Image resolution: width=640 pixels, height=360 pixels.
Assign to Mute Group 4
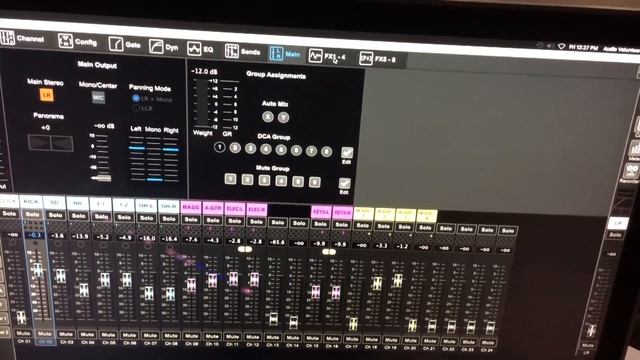281,181
